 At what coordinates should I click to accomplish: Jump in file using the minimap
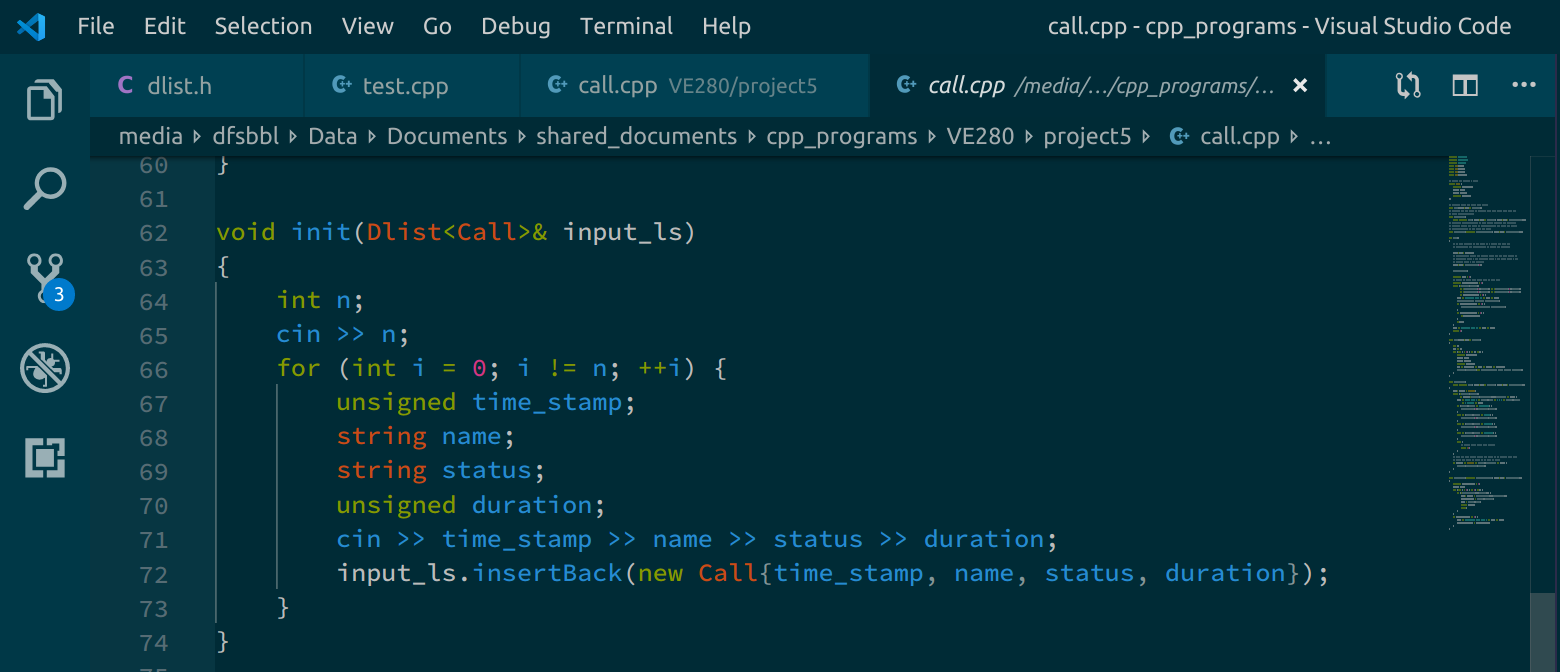1483,400
